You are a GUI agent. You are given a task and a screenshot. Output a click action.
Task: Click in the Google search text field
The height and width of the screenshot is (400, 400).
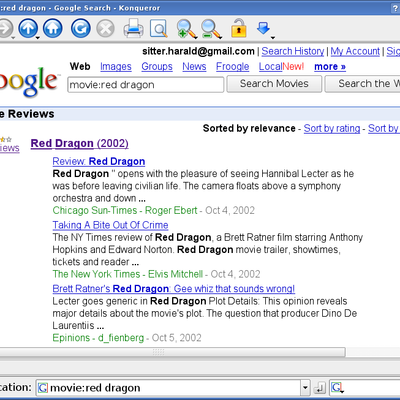[146, 85]
